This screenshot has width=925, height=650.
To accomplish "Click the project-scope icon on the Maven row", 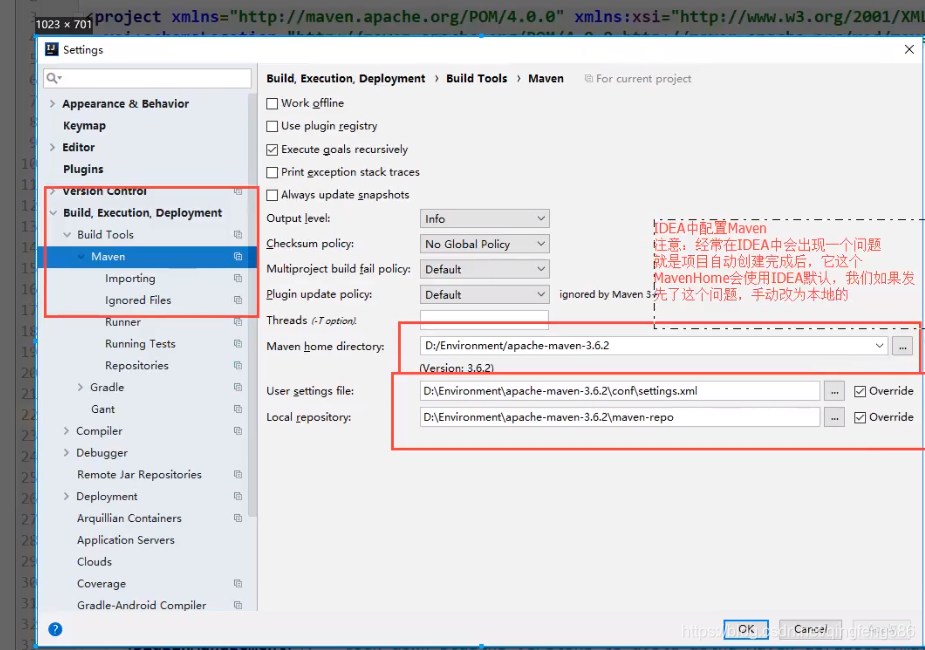I will [238, 257].
